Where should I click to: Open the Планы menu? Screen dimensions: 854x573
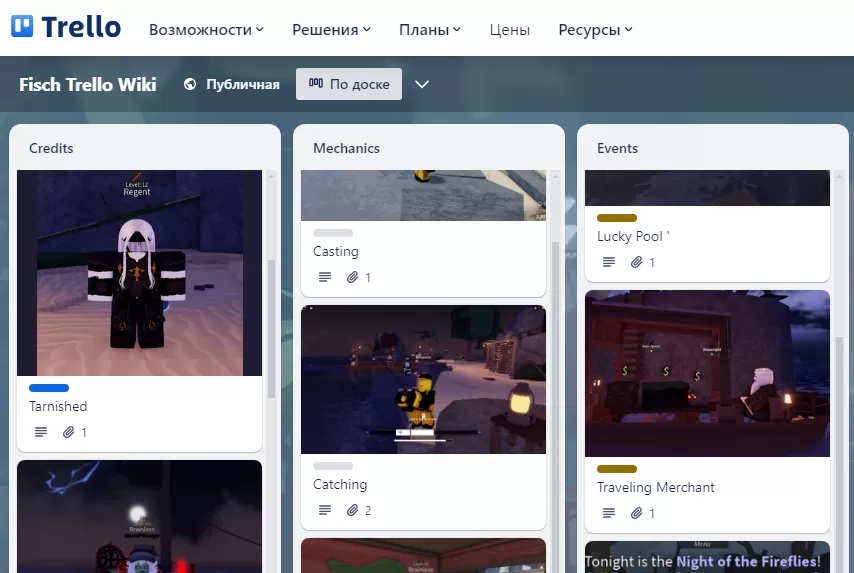[429, 30]
